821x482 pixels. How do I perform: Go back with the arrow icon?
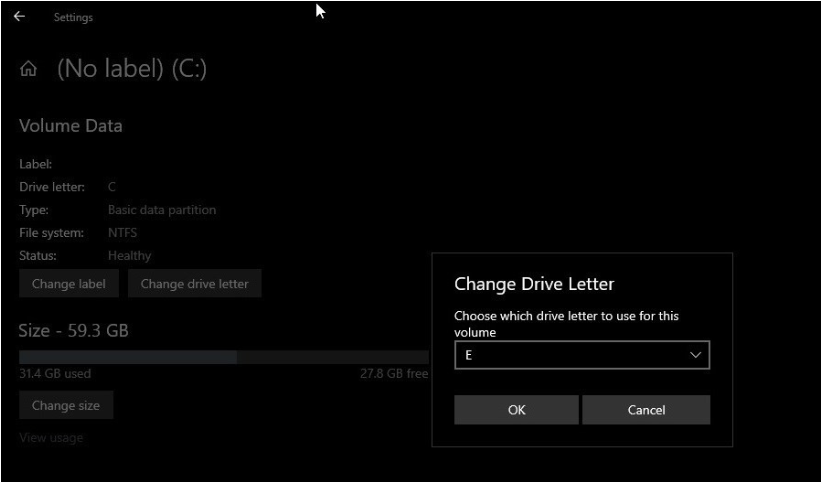pyautogui.click(x=19, y=17)
